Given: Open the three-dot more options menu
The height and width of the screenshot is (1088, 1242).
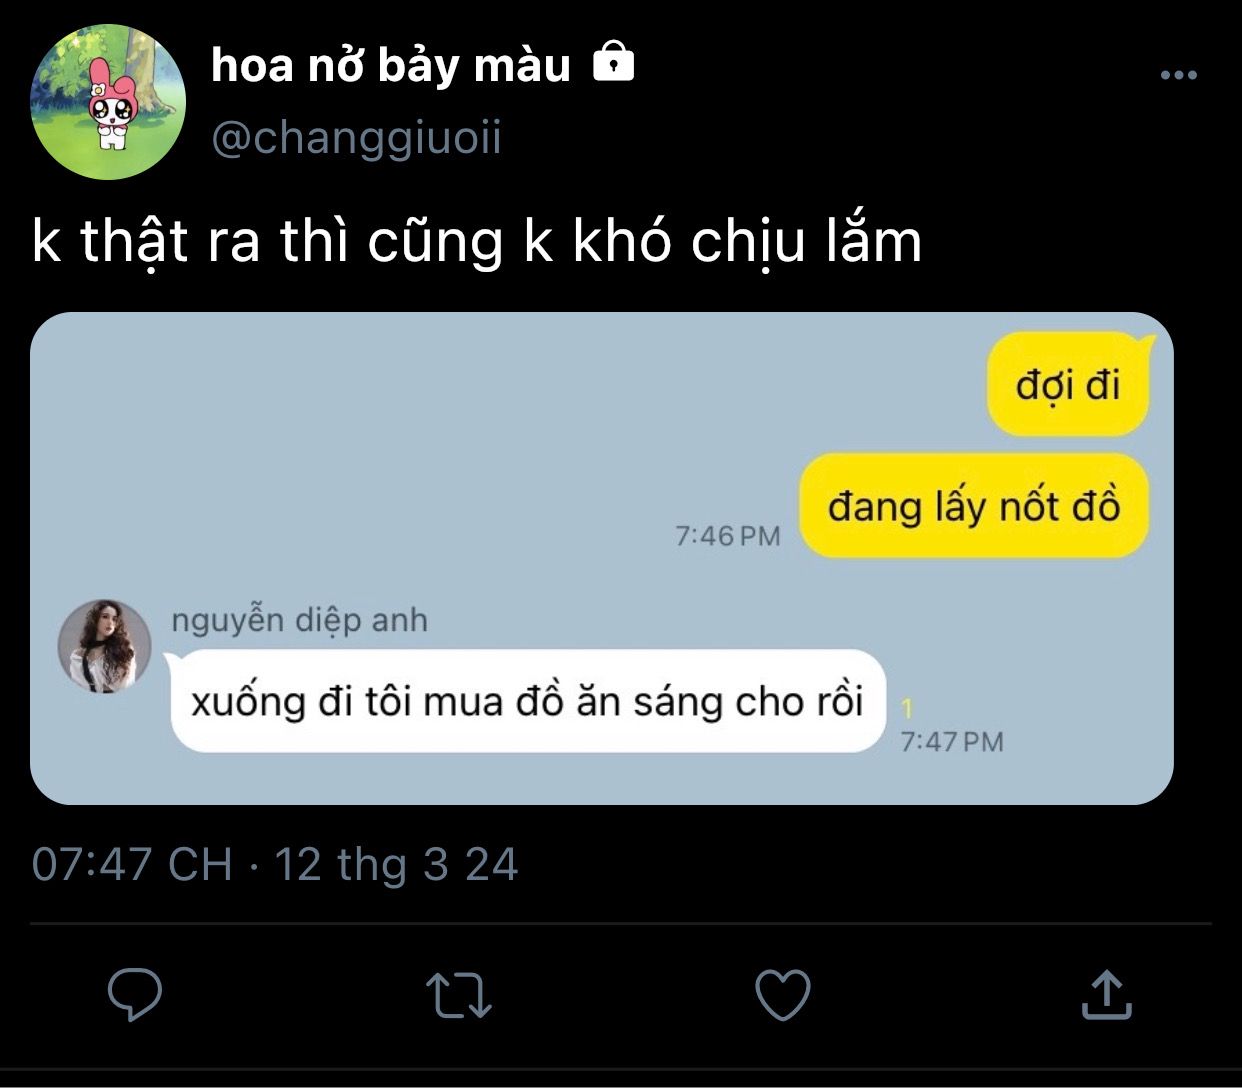Looking at the screenshot, I should [x=1179, y=75].
